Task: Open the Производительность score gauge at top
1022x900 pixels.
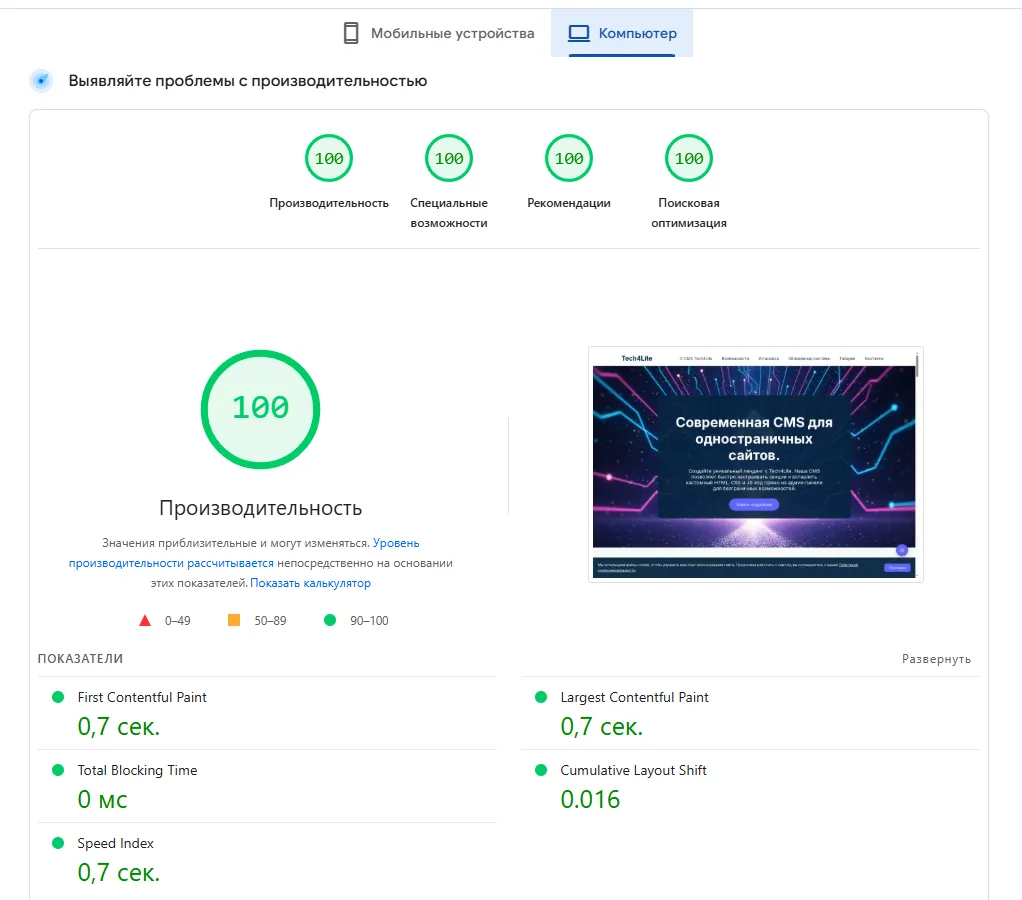Action: [329, 159]
